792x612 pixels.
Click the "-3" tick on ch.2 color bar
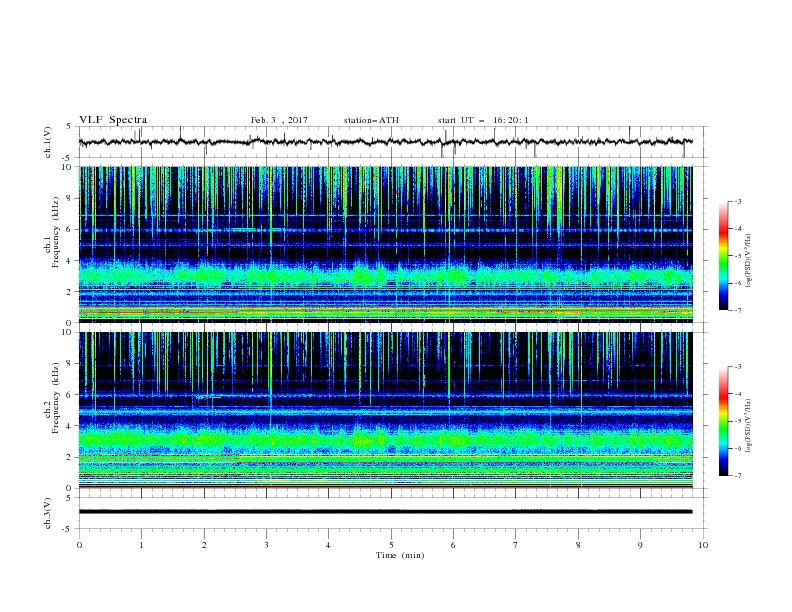[738, 367]
